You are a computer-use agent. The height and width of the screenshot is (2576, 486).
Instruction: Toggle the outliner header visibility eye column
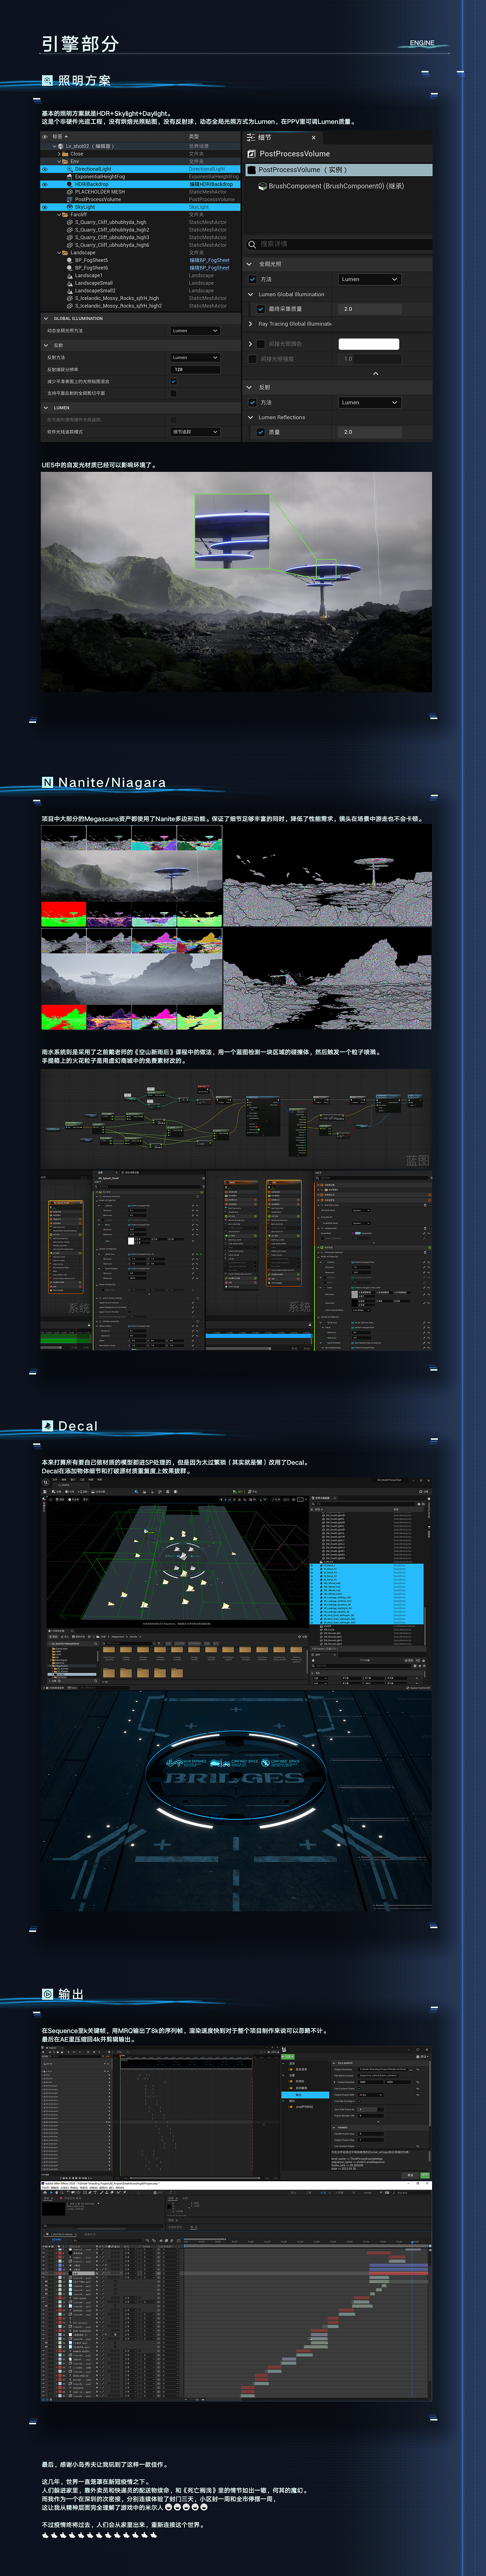pyautogui.click(x=45, y=137)
